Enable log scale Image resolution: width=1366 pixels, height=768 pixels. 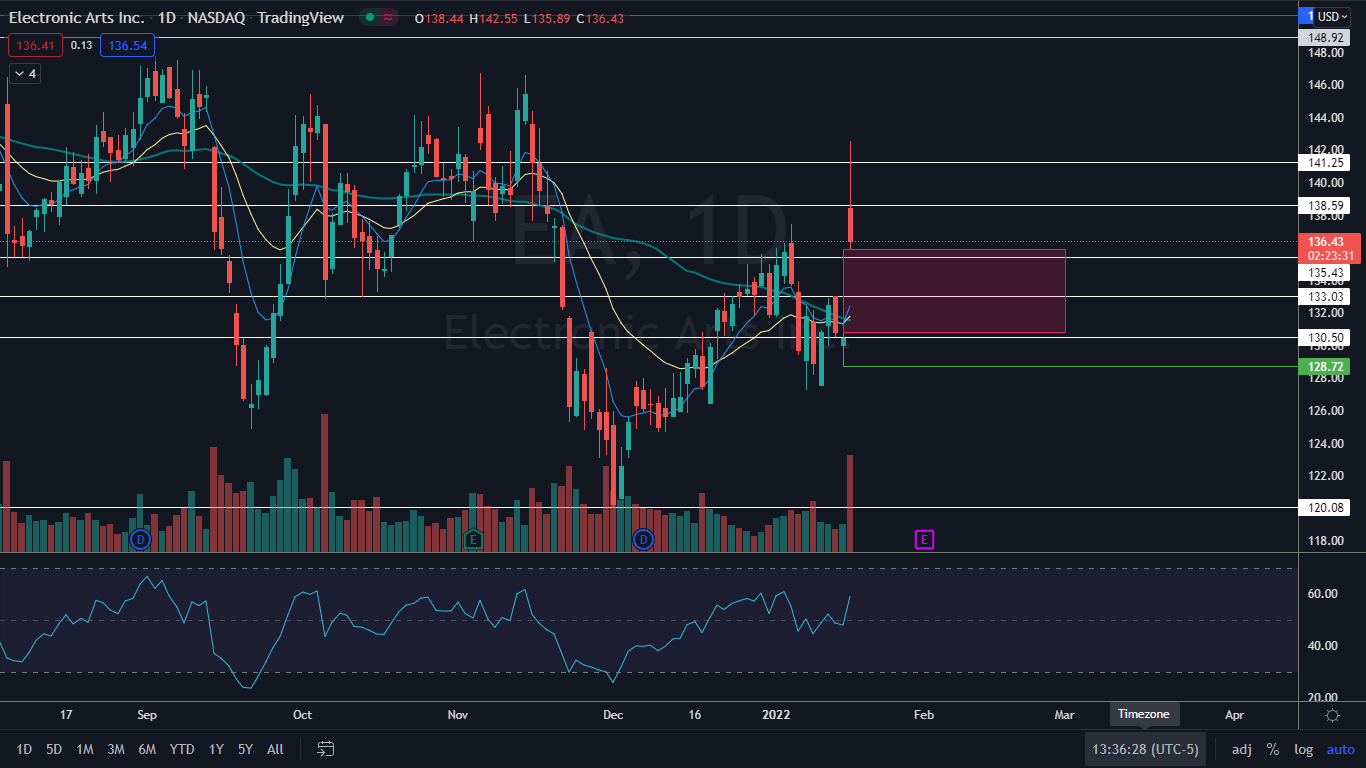click(1303, 749)
